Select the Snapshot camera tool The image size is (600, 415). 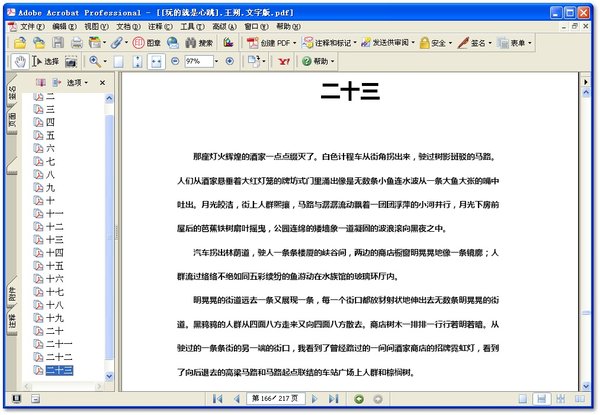[71, 61]
